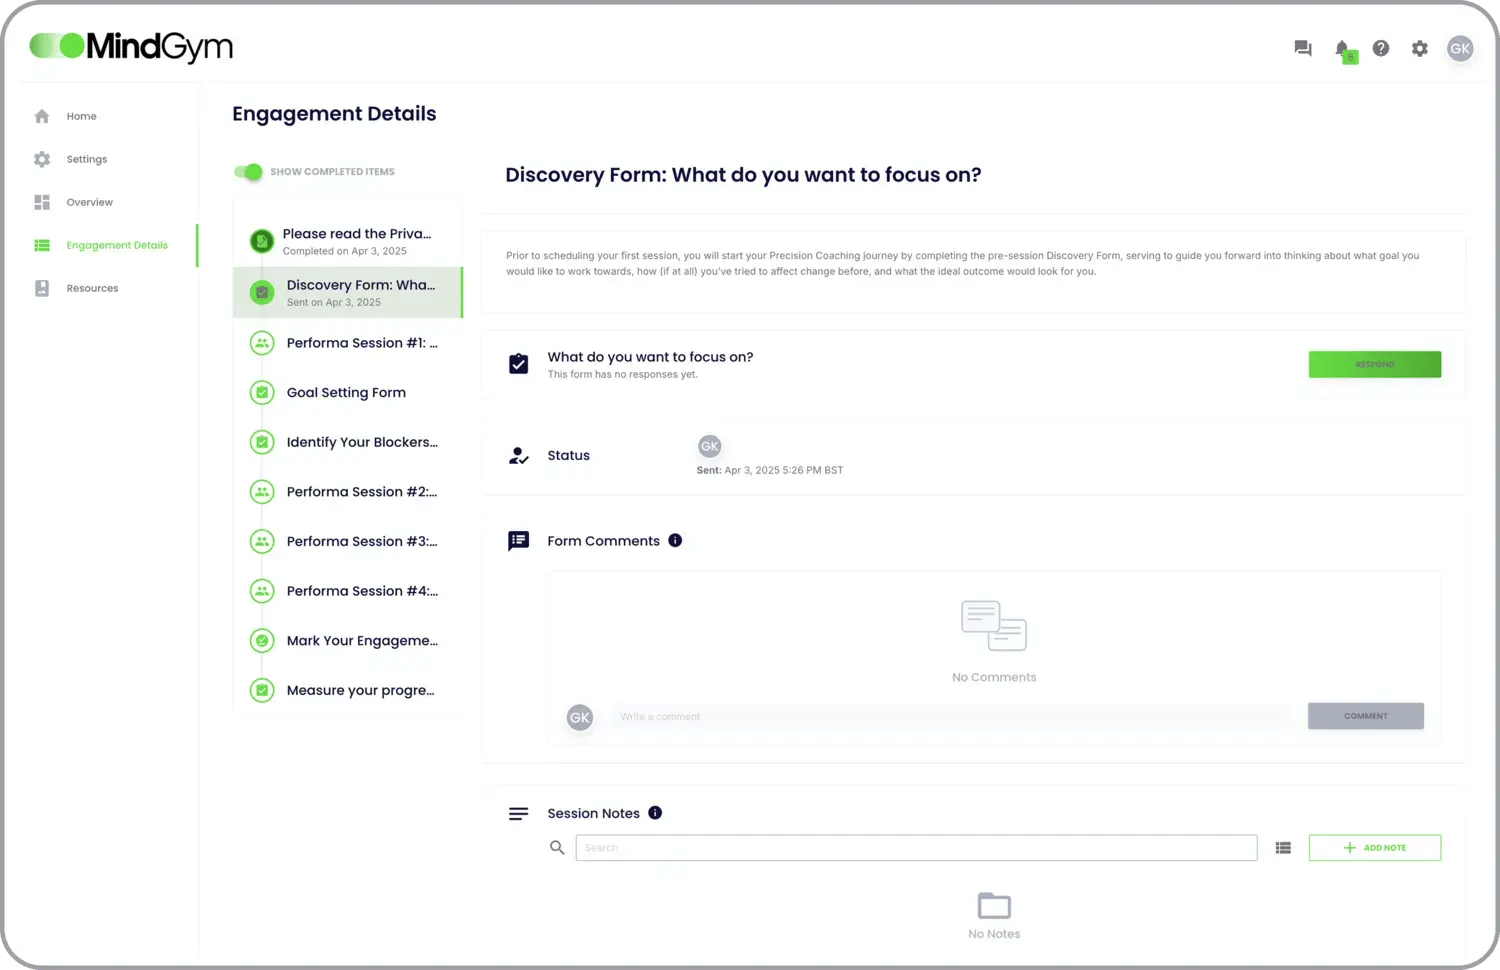The width and height of the screenshot is (1500, 970).
Task: Open Settings in the left navigation
Action: (x=87, y=159)
